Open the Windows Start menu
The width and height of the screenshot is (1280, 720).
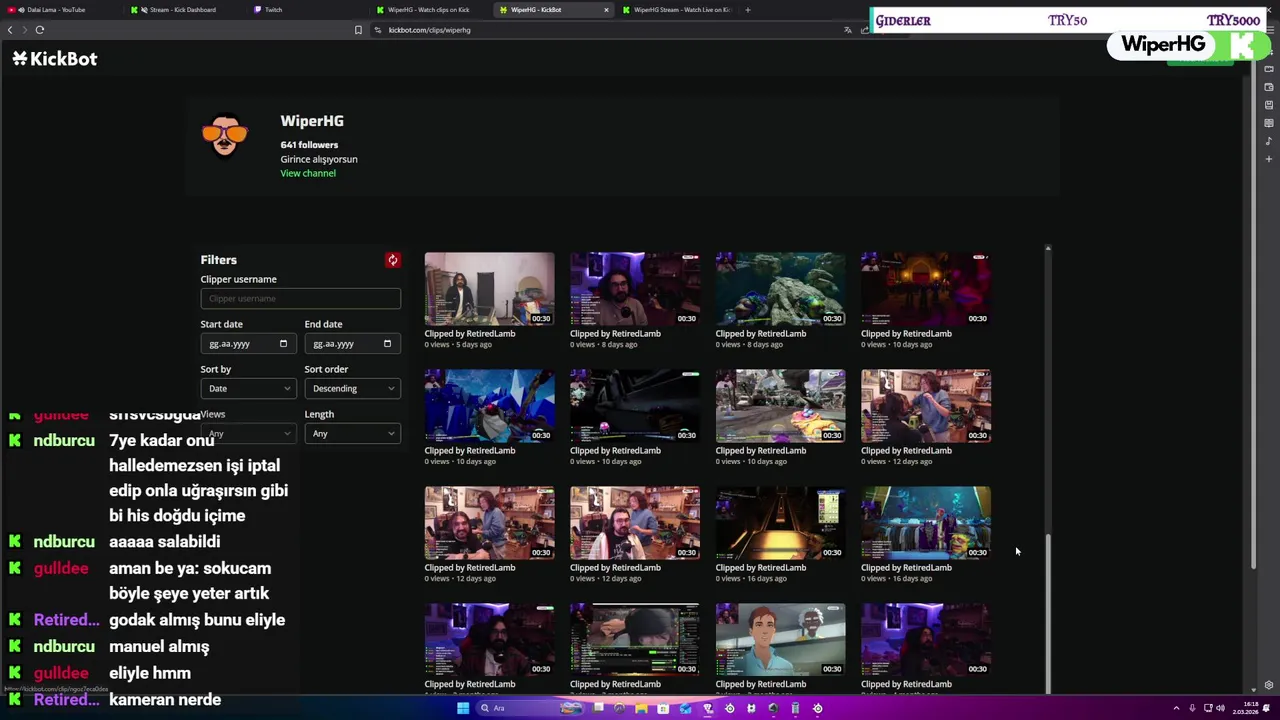[462, 708]
